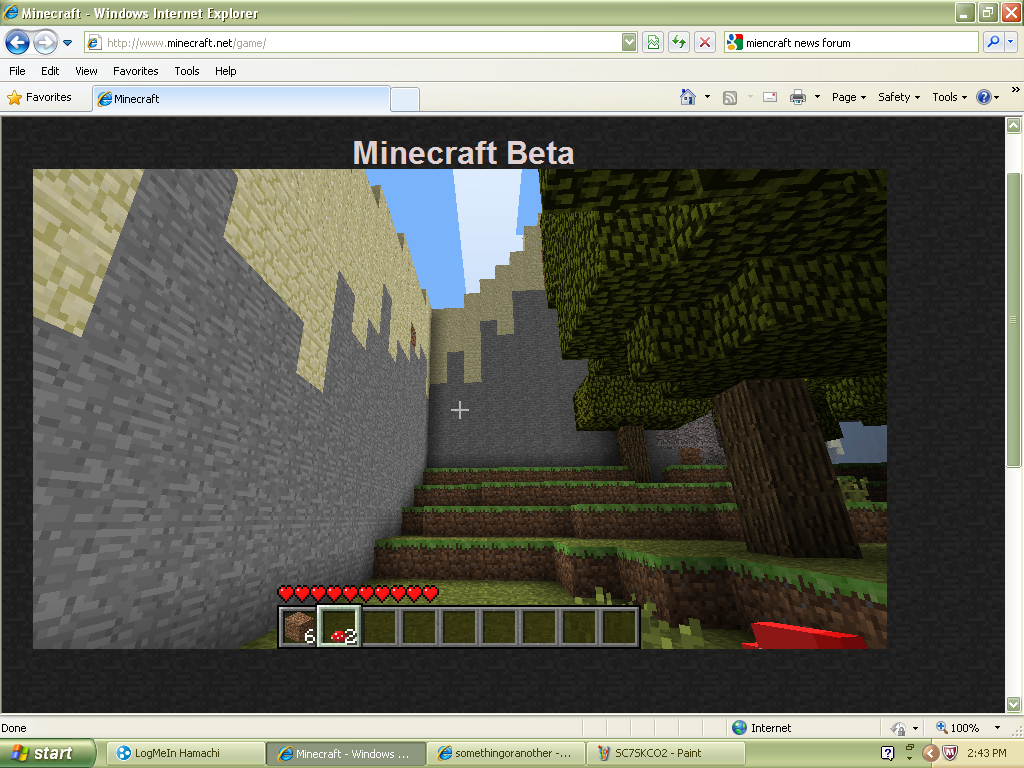
Task: Click the RSS feeds icon
Action: click(x=730, y=97)
